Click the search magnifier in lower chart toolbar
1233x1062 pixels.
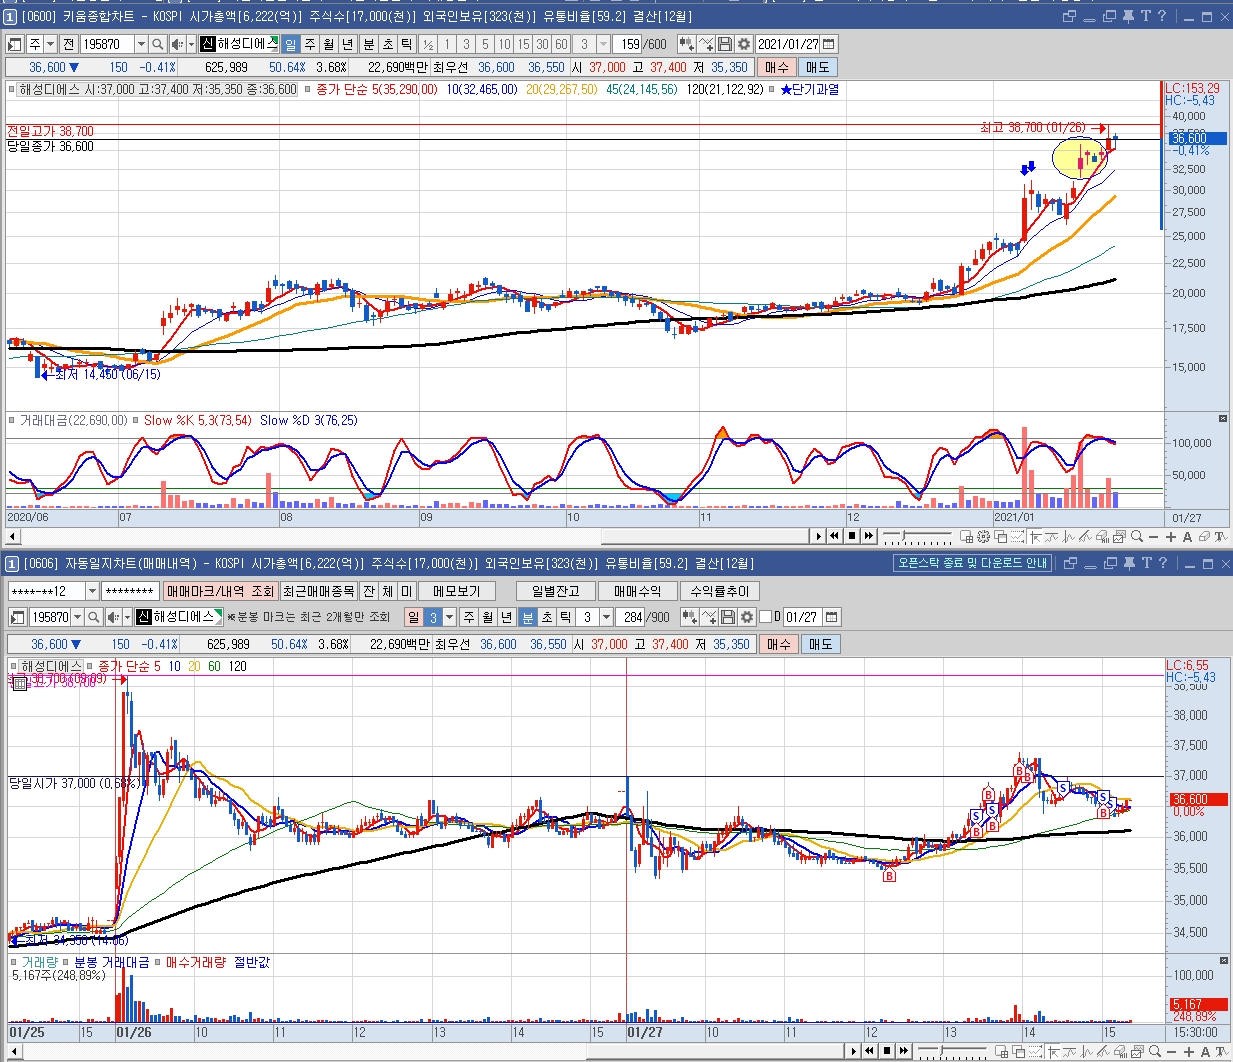tap(93, 617)
